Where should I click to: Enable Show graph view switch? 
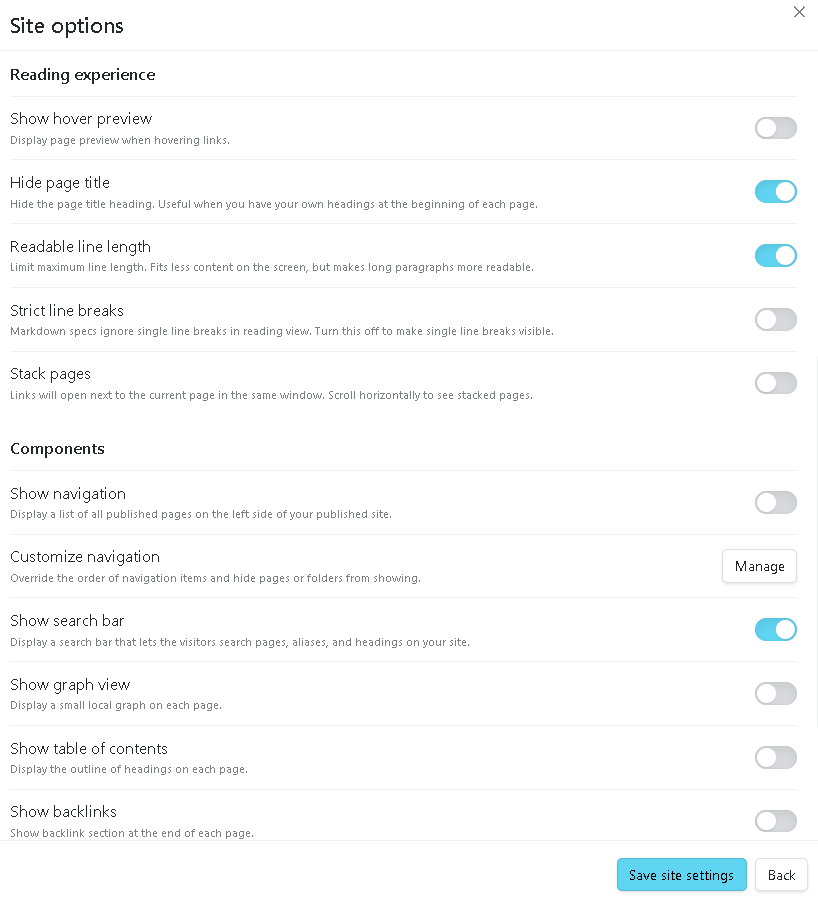click(775, 694)
